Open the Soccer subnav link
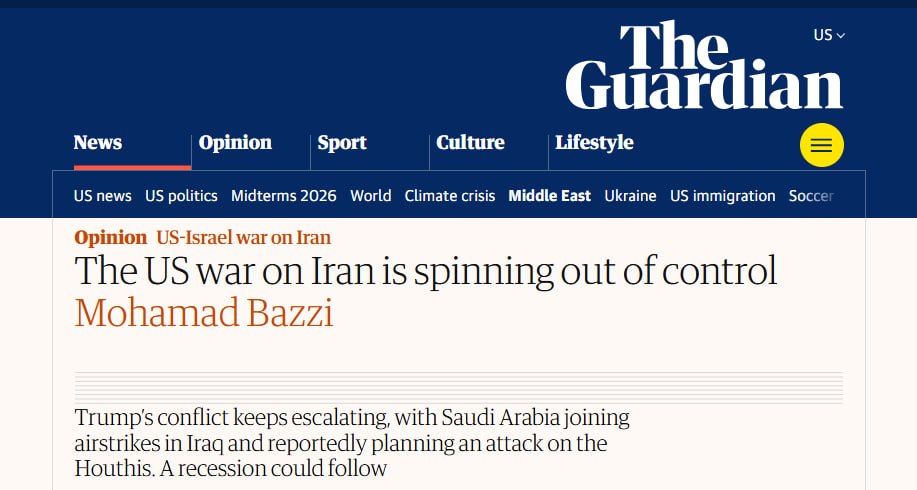This screenshot has height=490, width=917. pyautogui.click(x=811, y=196)
